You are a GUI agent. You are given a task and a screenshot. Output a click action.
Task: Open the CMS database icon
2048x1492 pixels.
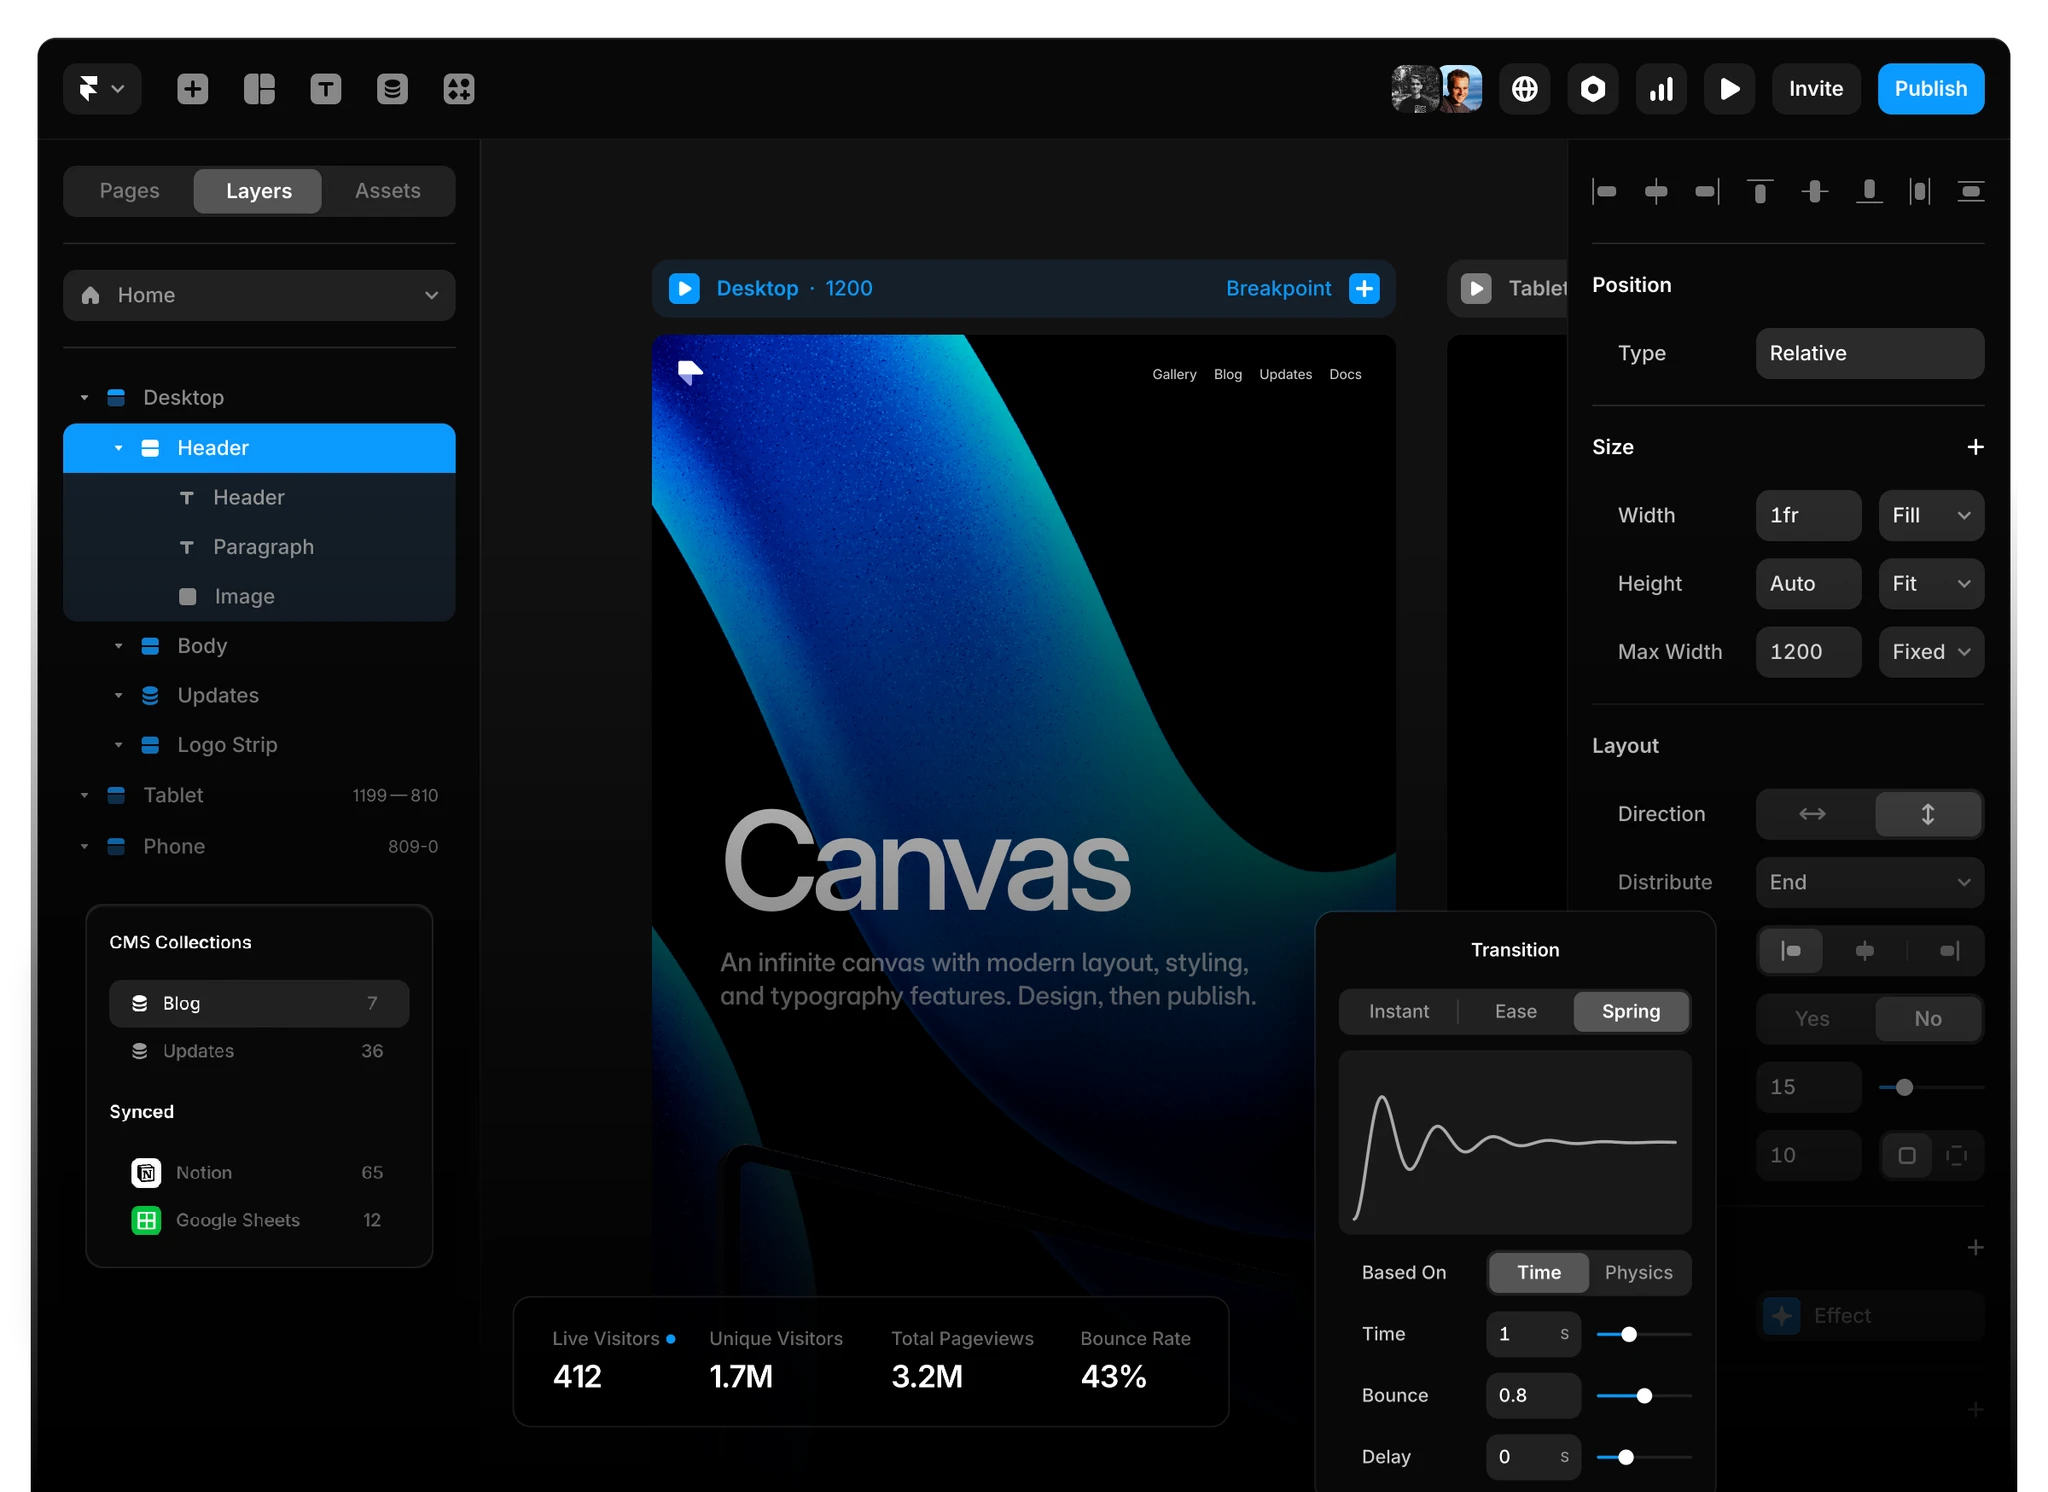click(x=392, y=89)
